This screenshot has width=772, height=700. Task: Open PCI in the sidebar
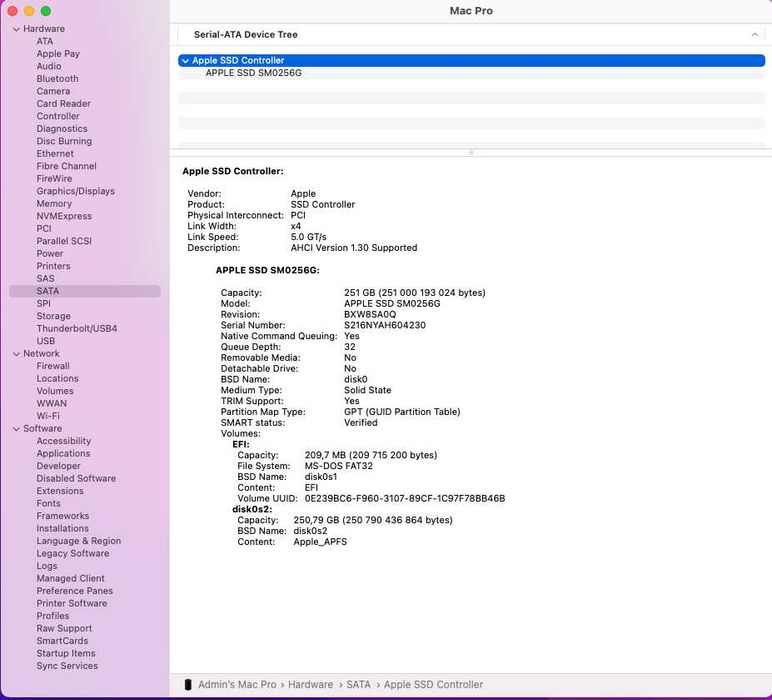(44, 228)
